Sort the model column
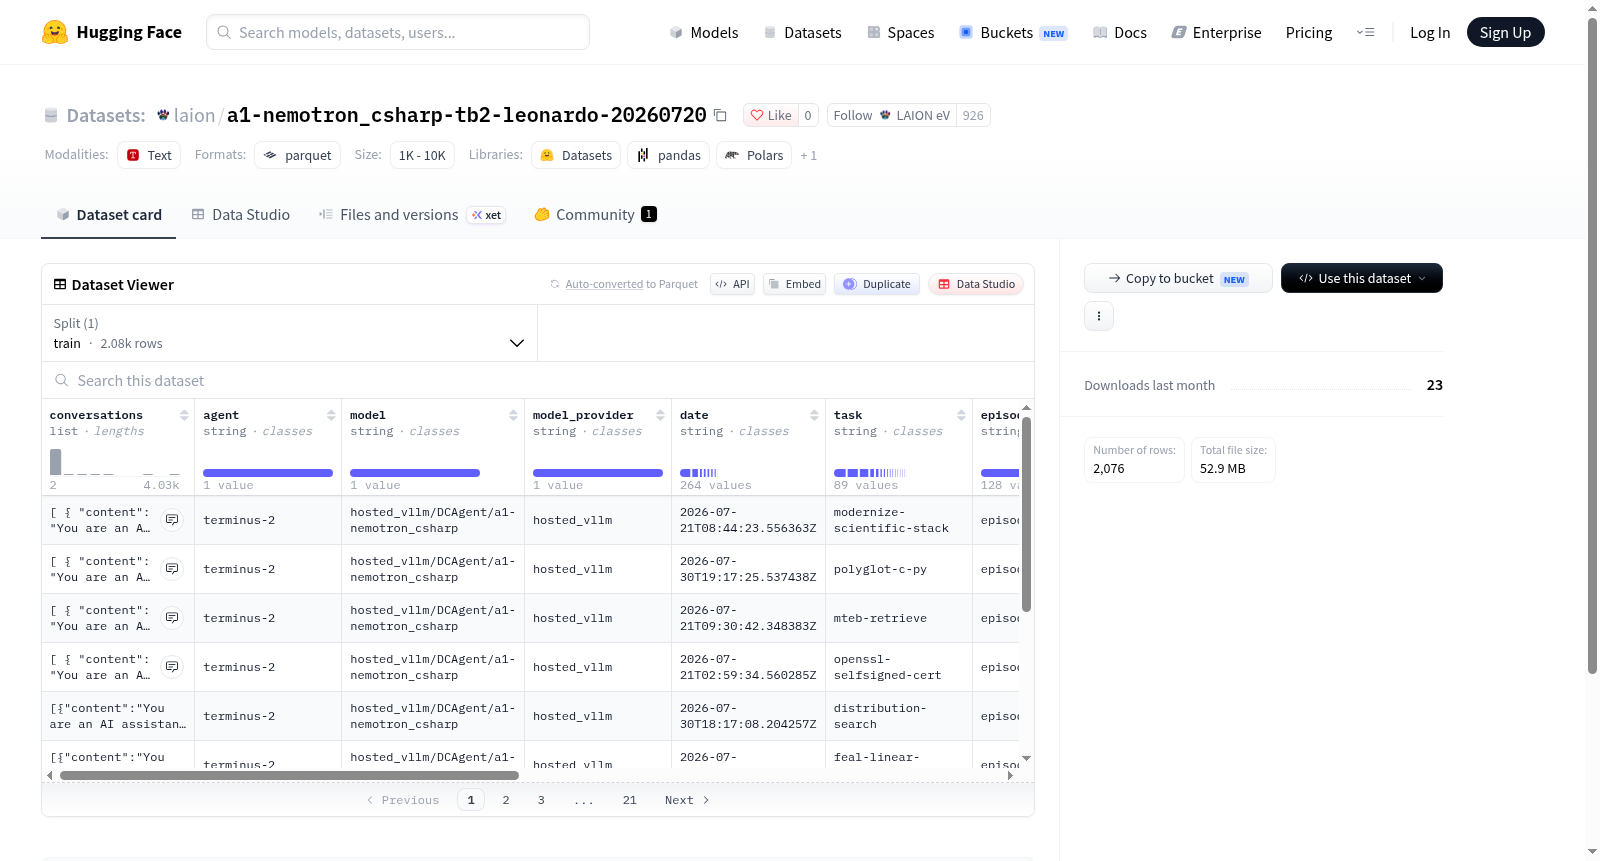 coord(513,415)
